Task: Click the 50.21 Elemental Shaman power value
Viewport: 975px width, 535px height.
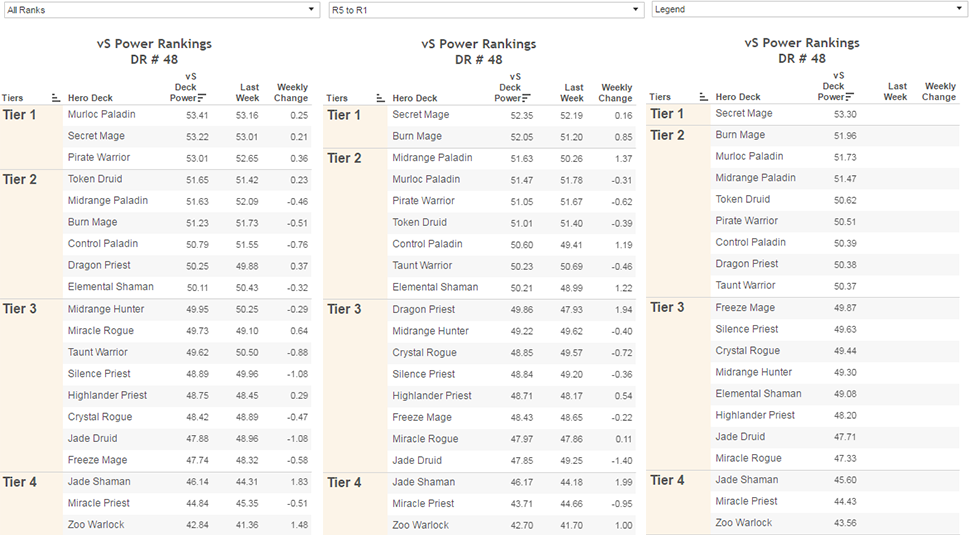Action: 522,287
